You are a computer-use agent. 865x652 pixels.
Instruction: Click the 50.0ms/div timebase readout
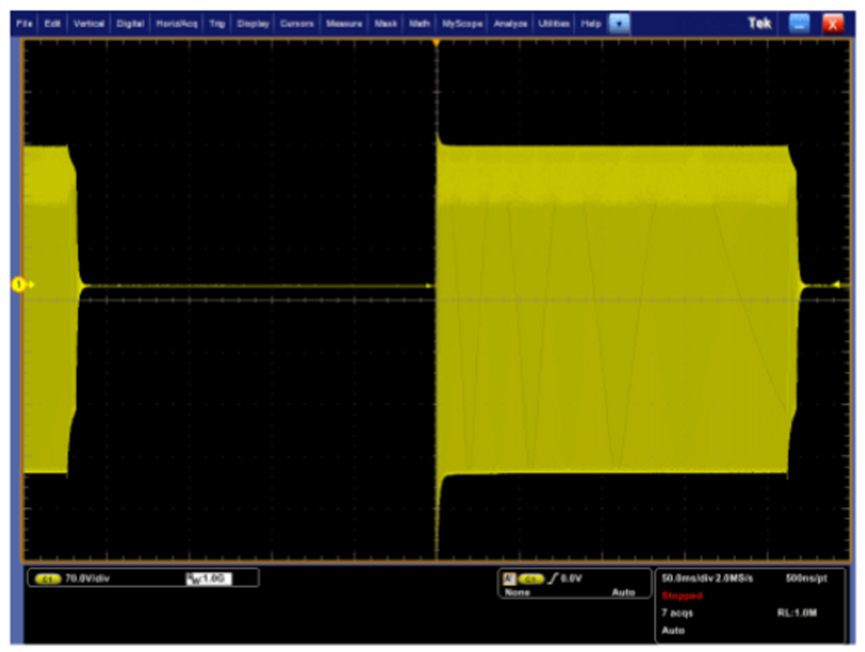[690, 578]
